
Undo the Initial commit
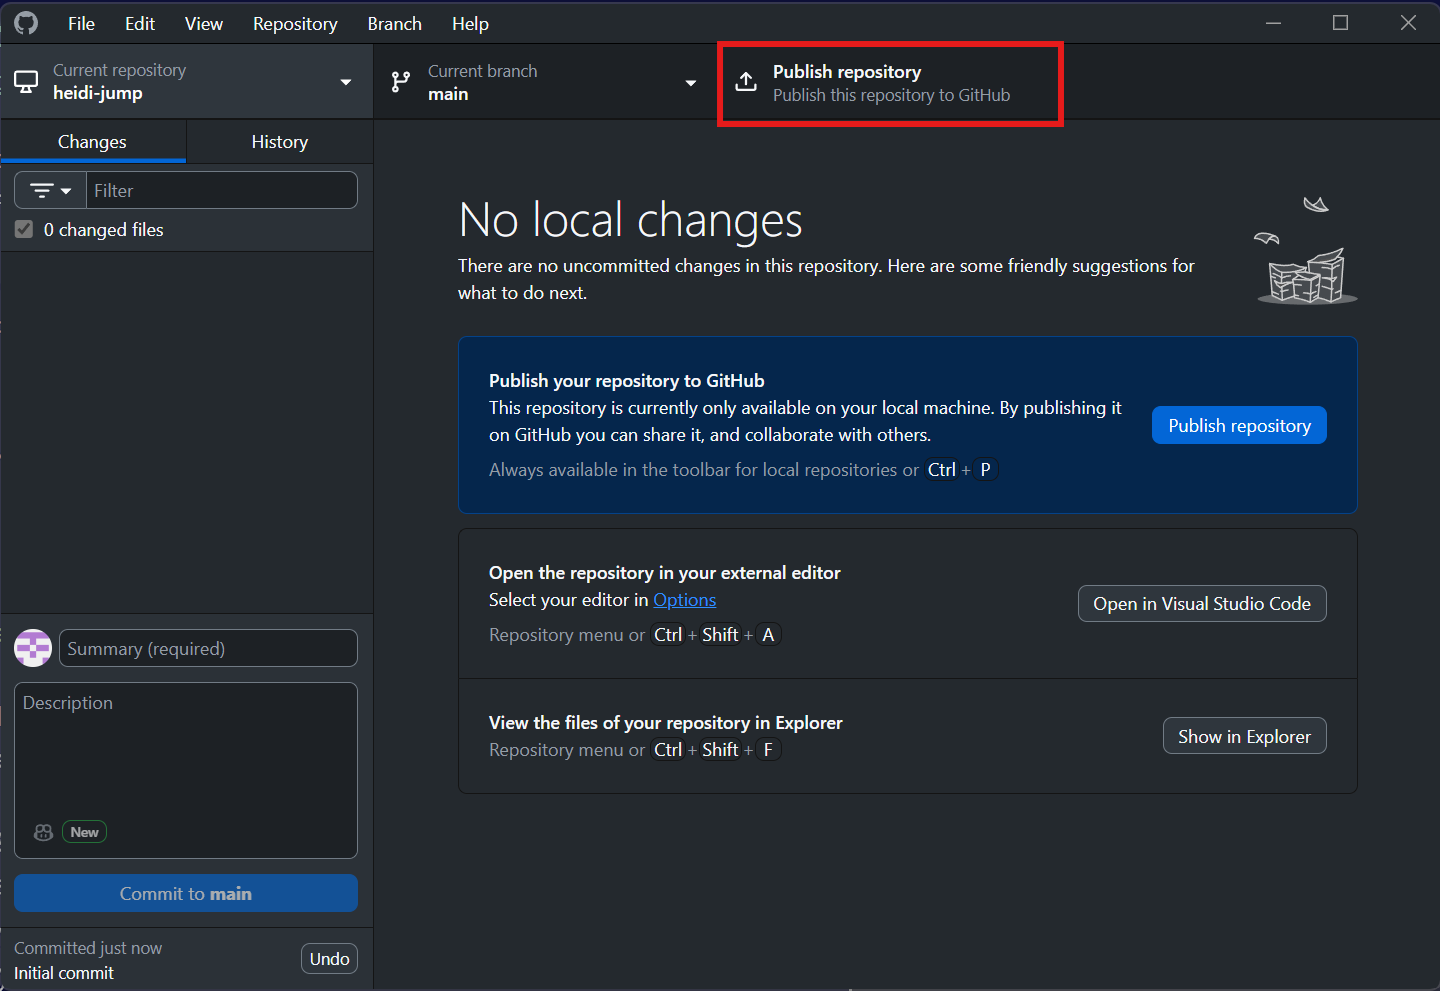(x=329, y=959)
